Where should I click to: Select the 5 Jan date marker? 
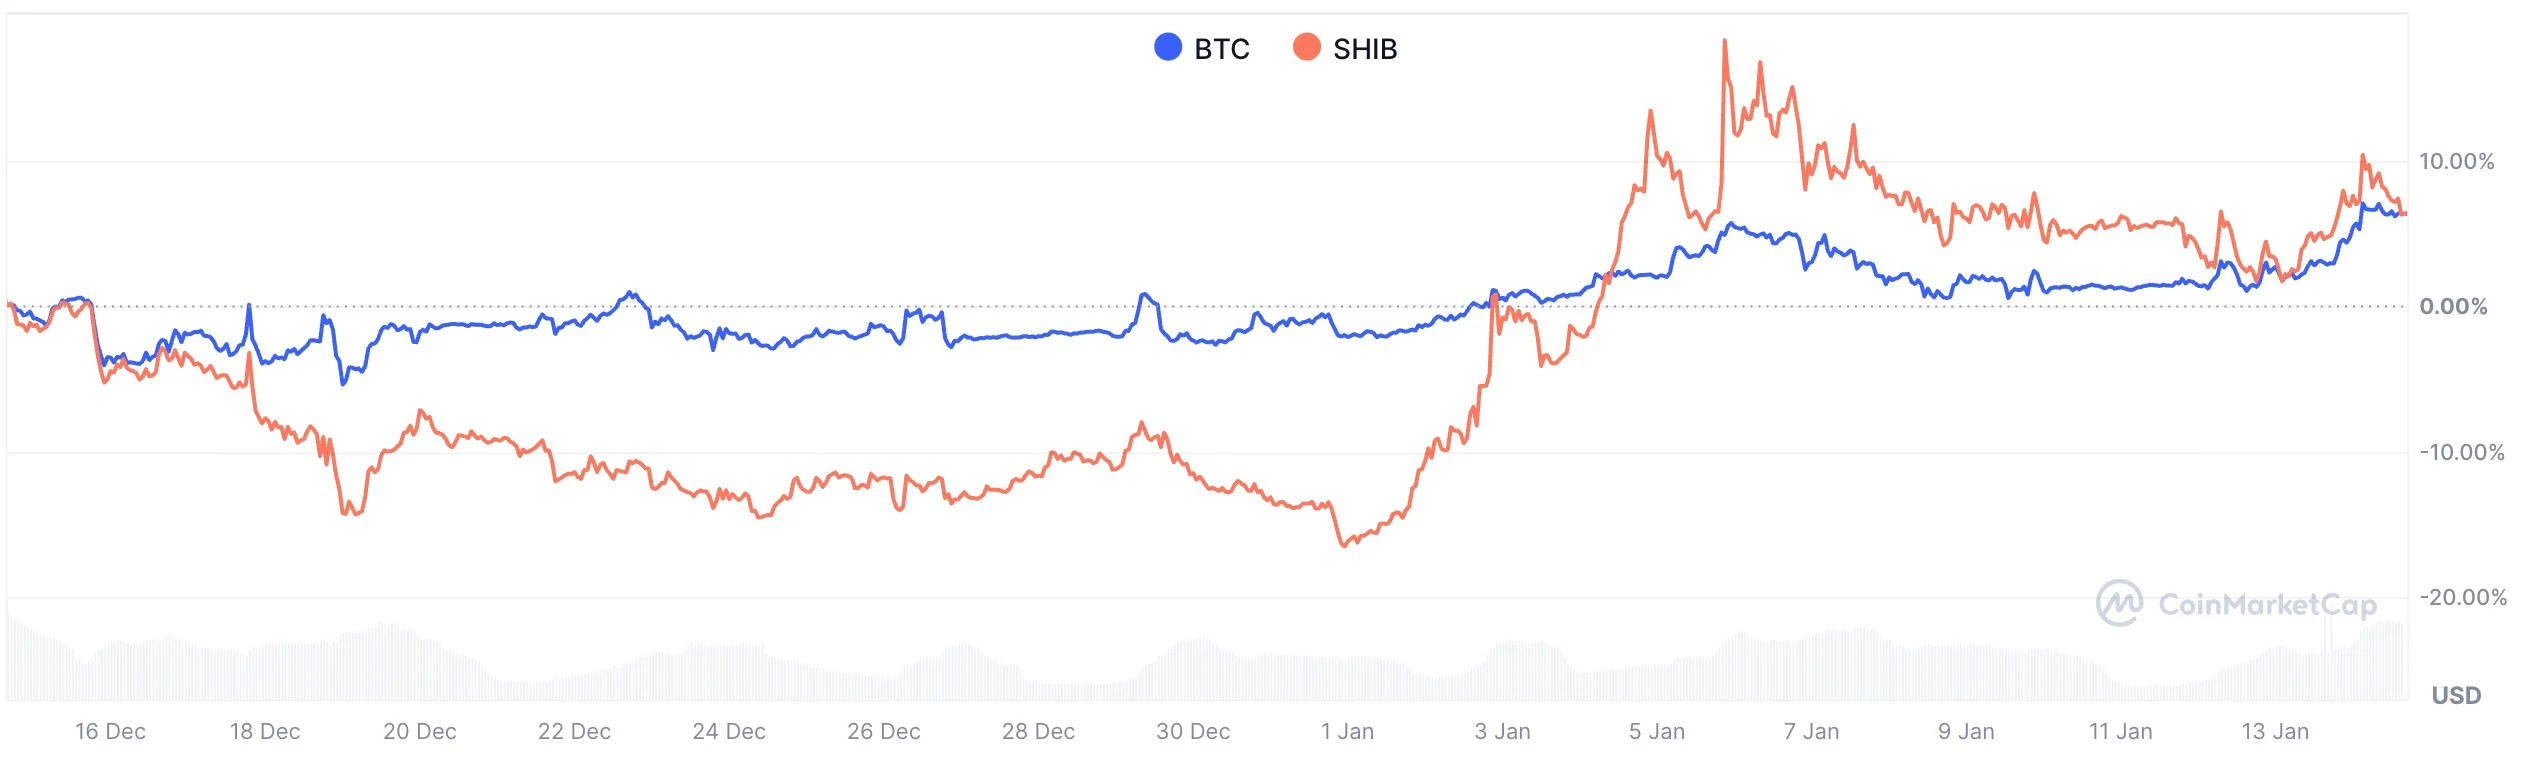1656,731
